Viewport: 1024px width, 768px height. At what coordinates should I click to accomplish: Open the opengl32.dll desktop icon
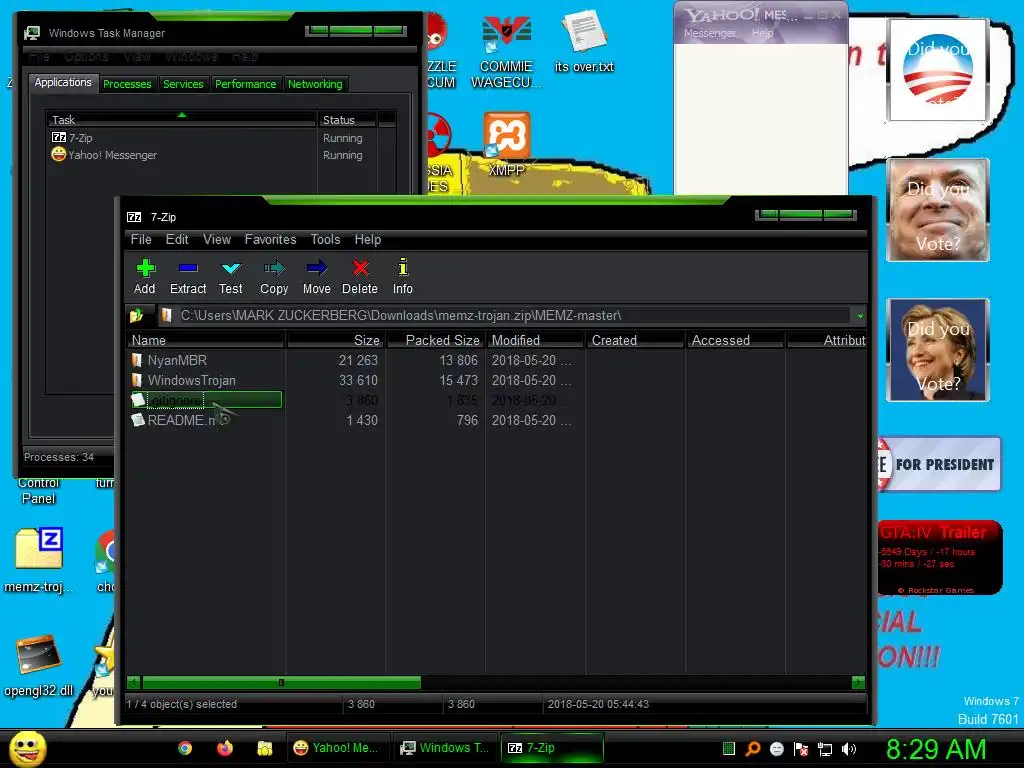(x=39, y=666)
